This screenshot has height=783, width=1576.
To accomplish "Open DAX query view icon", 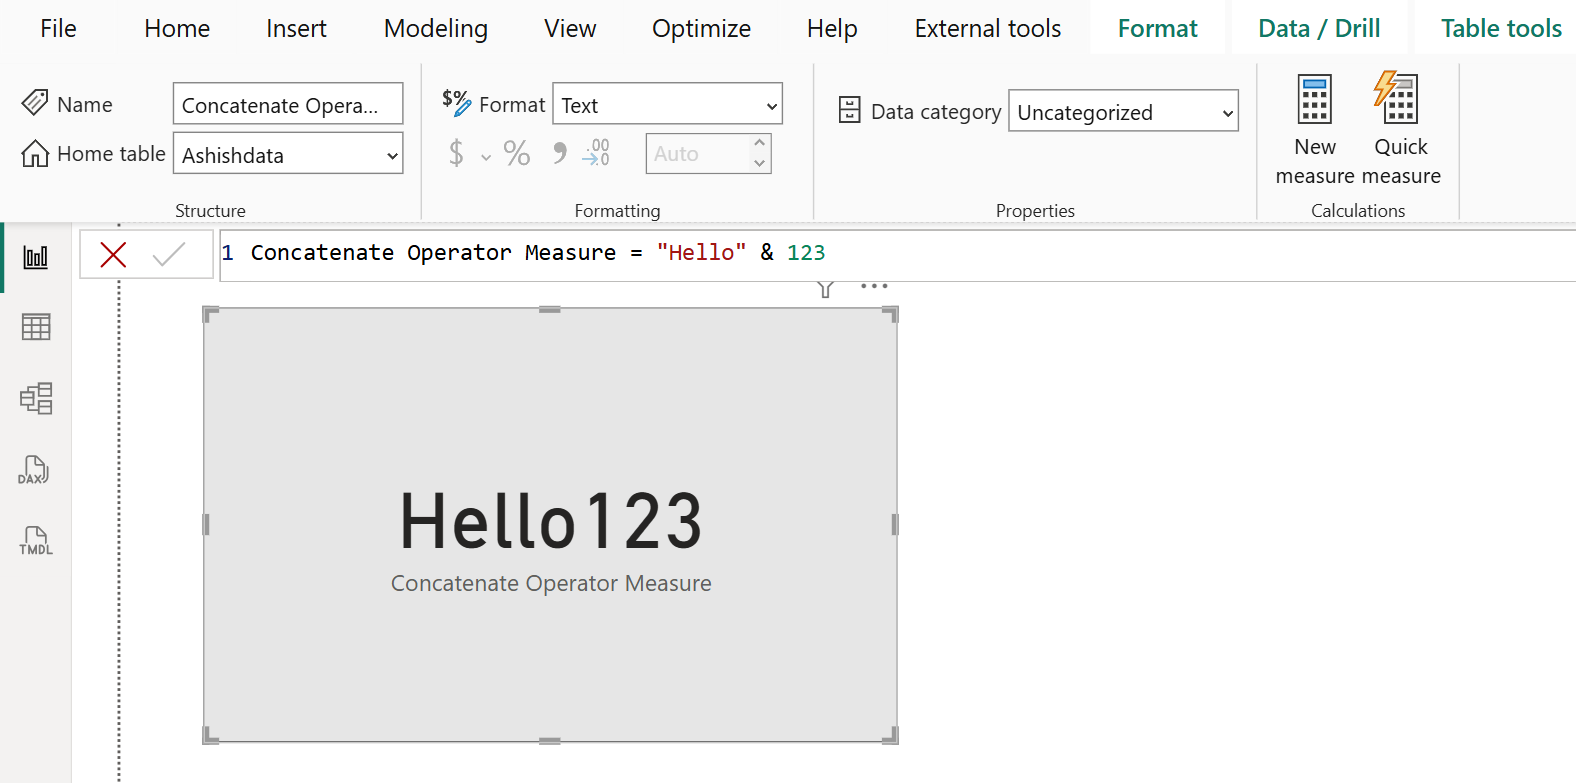I will pyautogui.click(x=34, y=470).
